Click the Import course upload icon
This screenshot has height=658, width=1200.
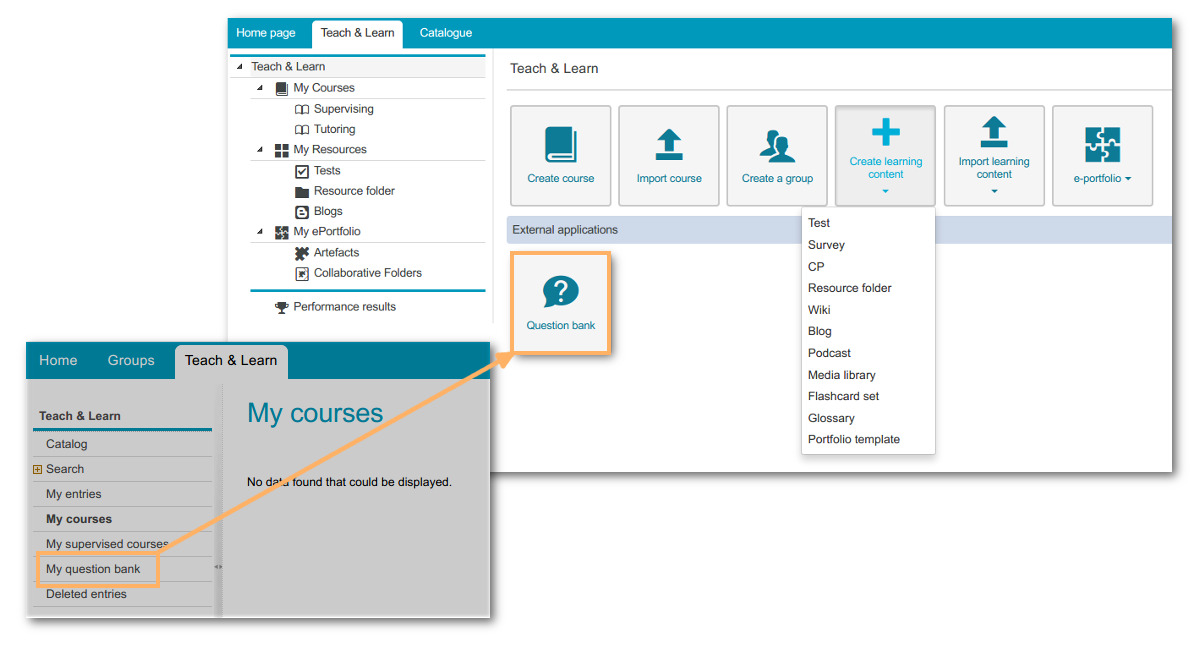pyautogui.click(x=669, y=144)
